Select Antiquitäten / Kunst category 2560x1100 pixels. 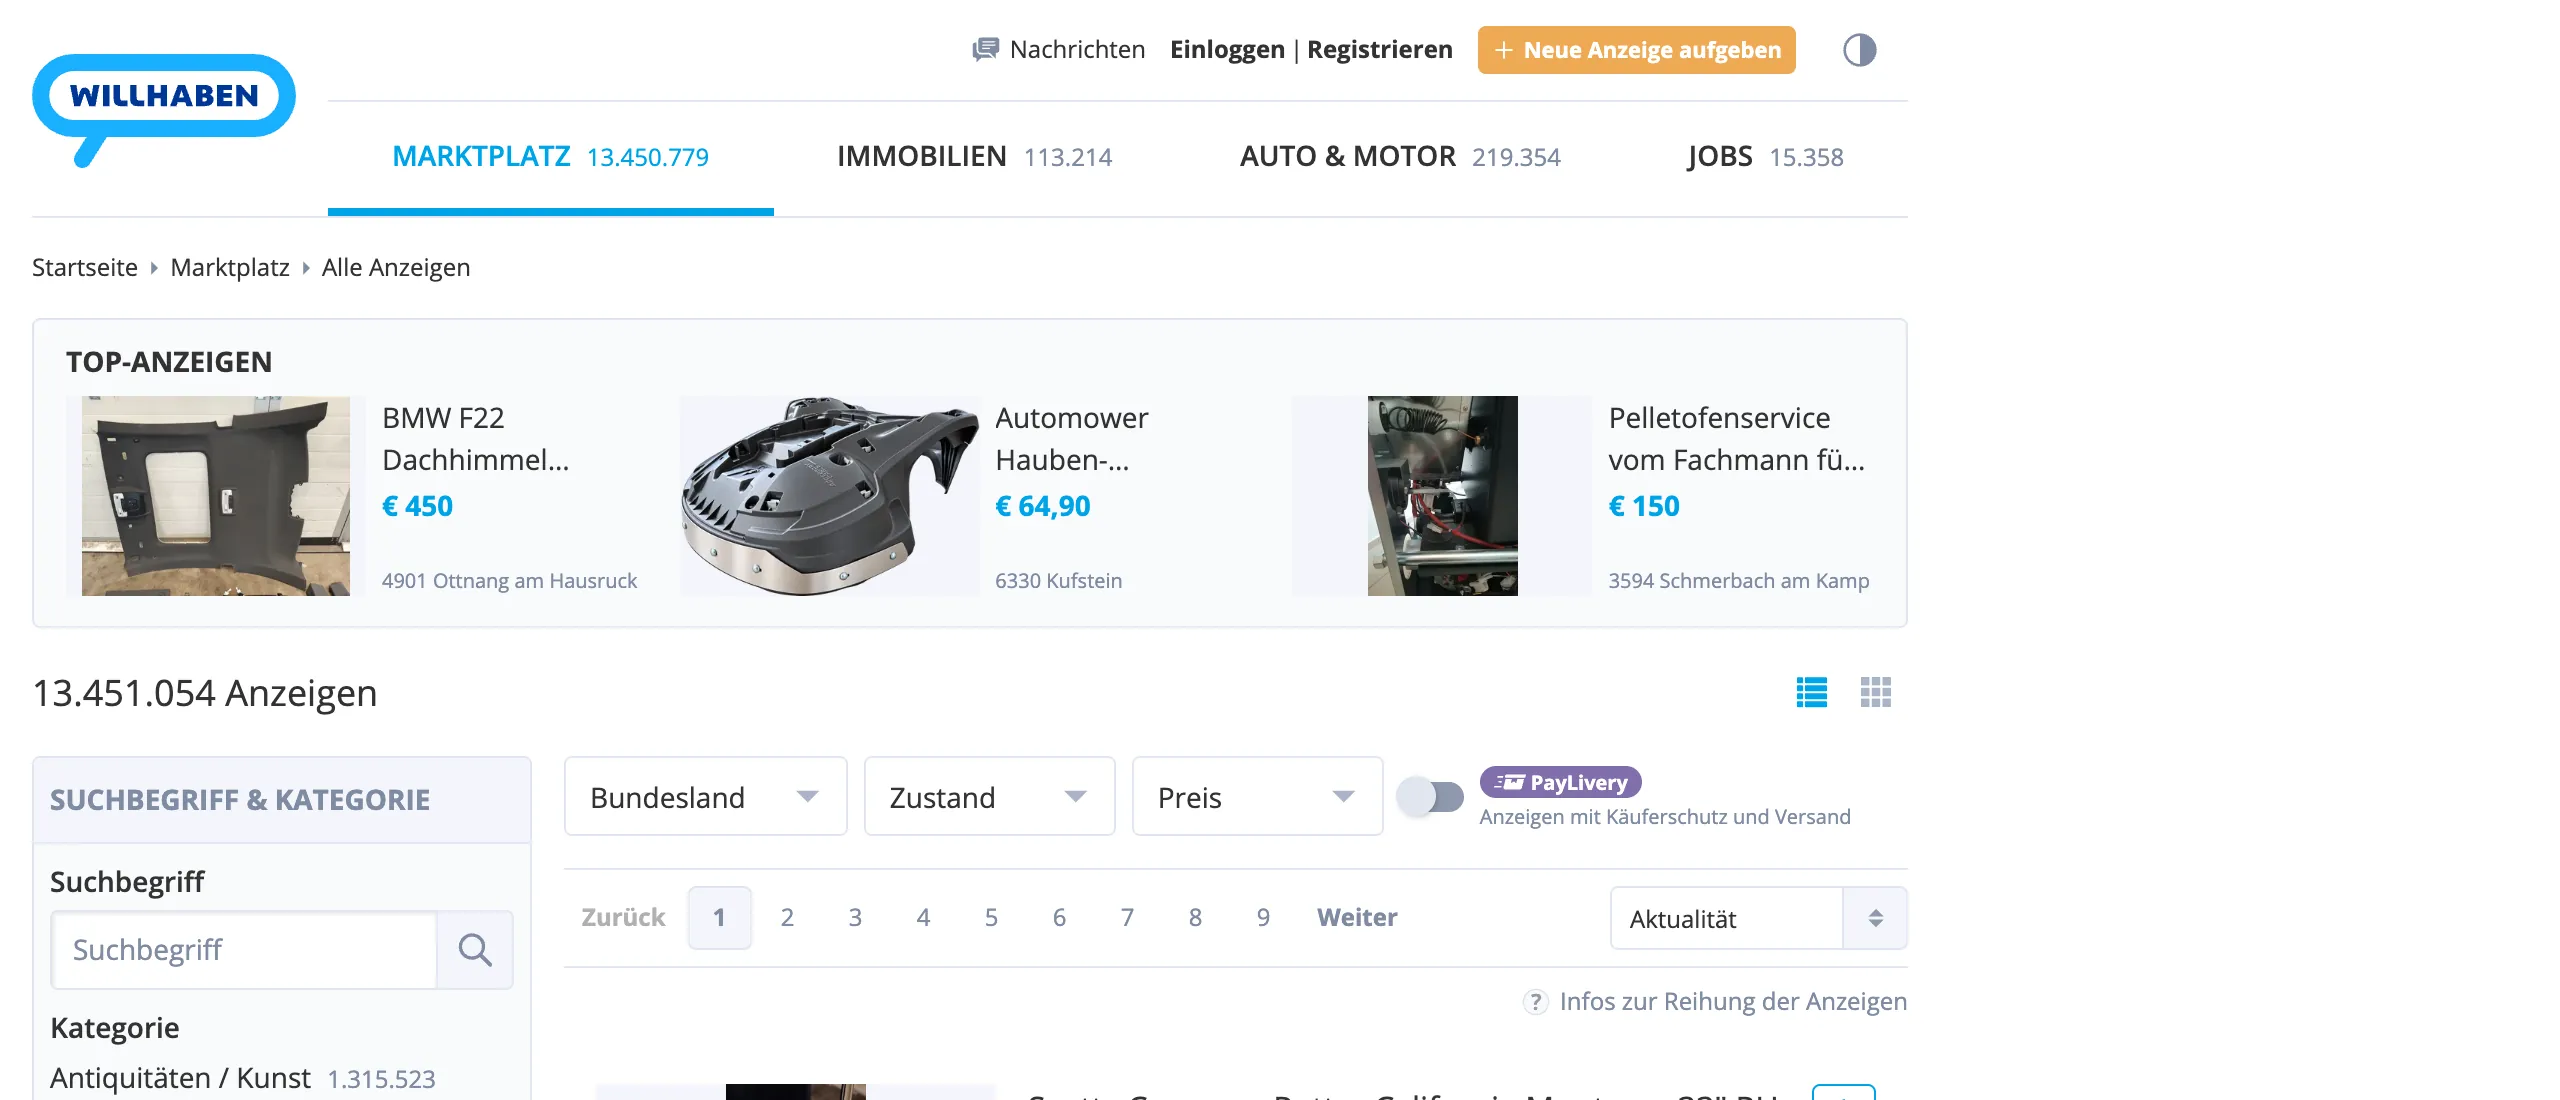[x=180, y=1078]
